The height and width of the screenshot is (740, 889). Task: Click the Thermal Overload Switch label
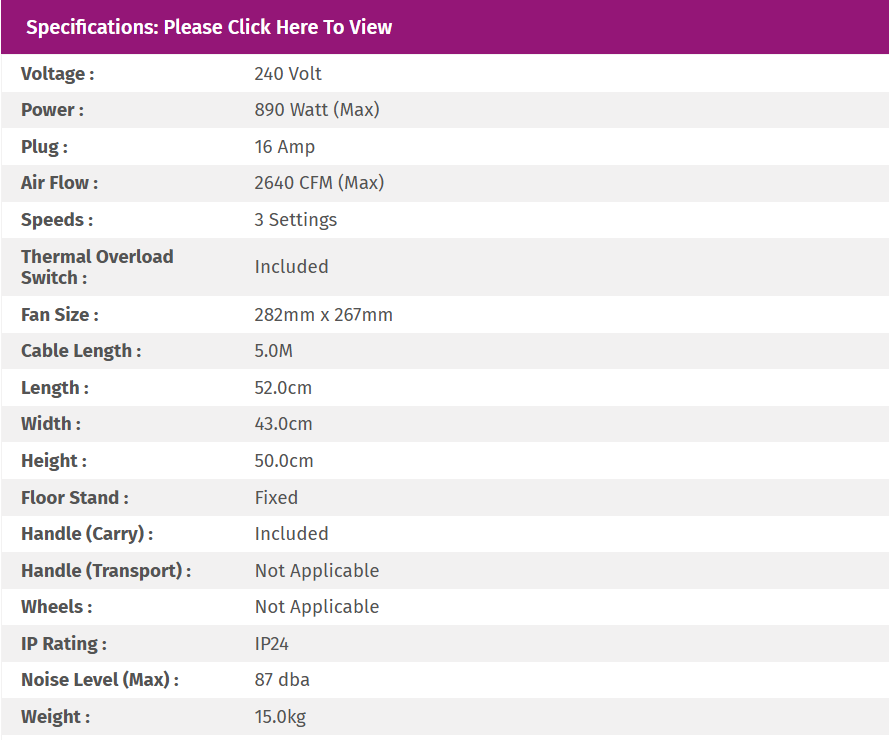(97, 267)
